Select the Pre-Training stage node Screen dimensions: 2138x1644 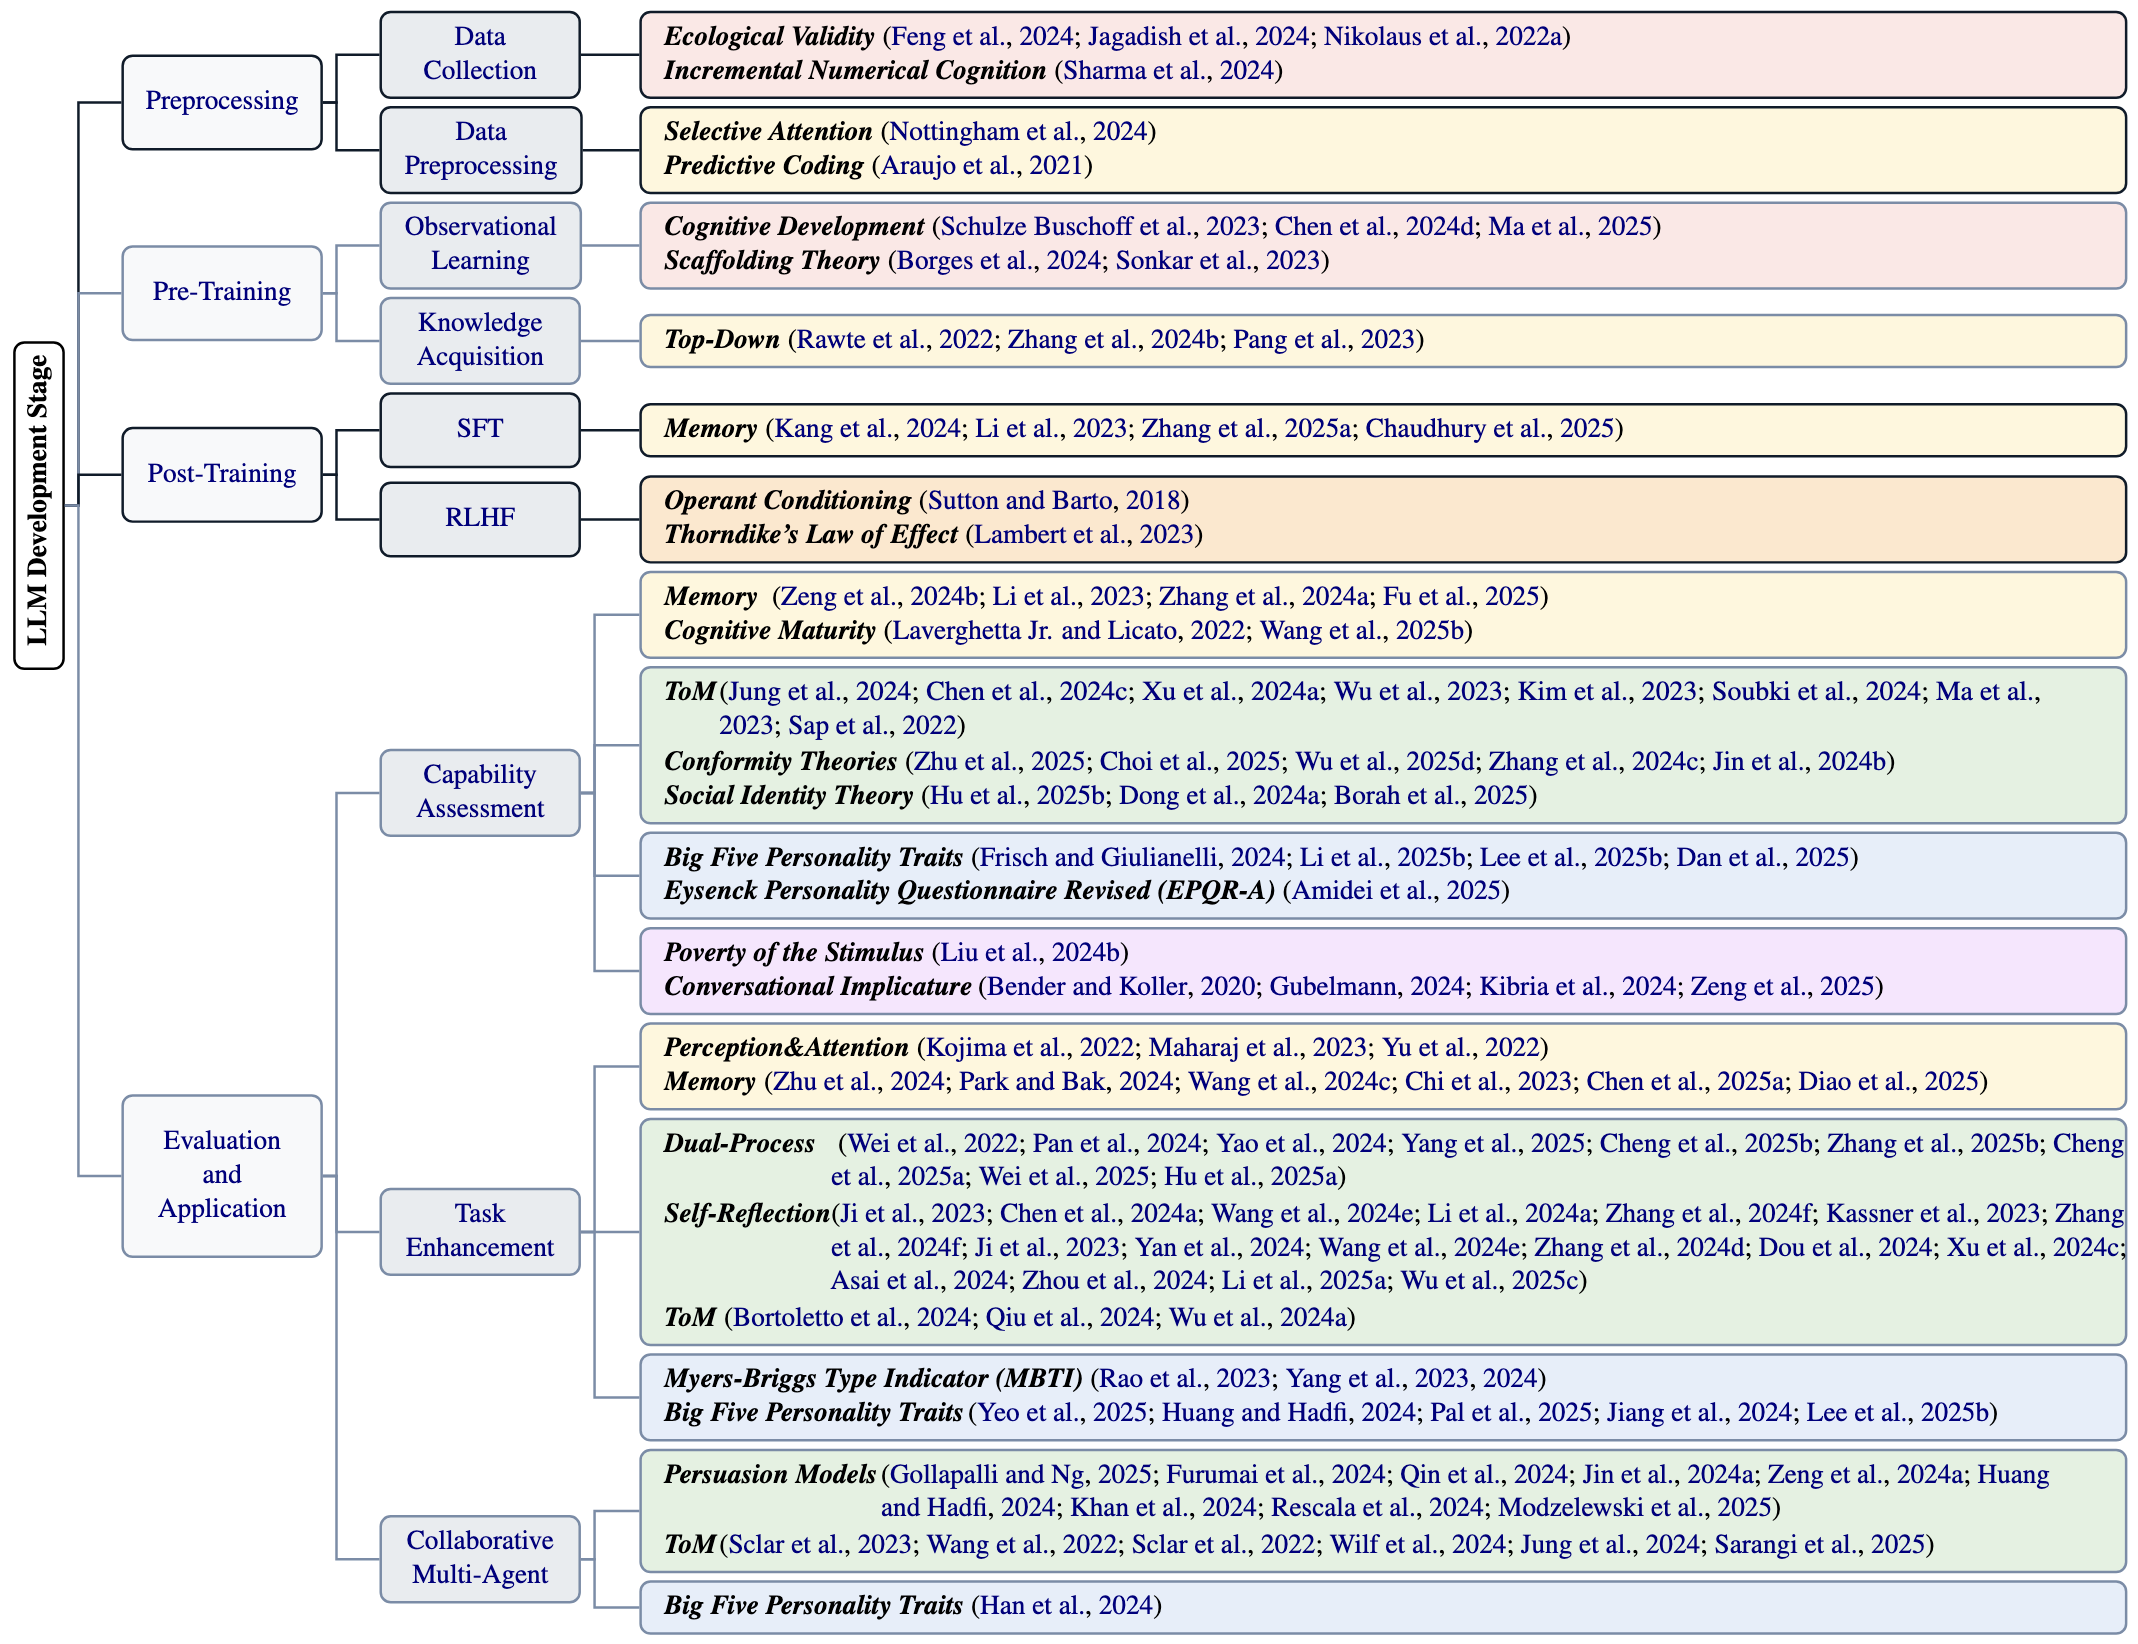coord(221,292)
